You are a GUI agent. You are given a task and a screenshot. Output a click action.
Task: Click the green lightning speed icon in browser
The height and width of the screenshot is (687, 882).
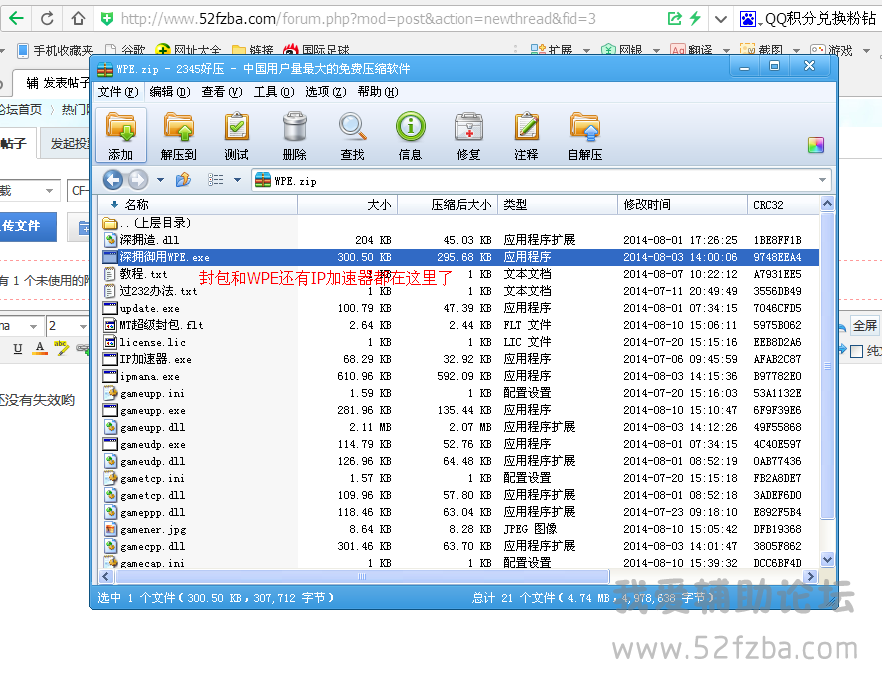696,18
